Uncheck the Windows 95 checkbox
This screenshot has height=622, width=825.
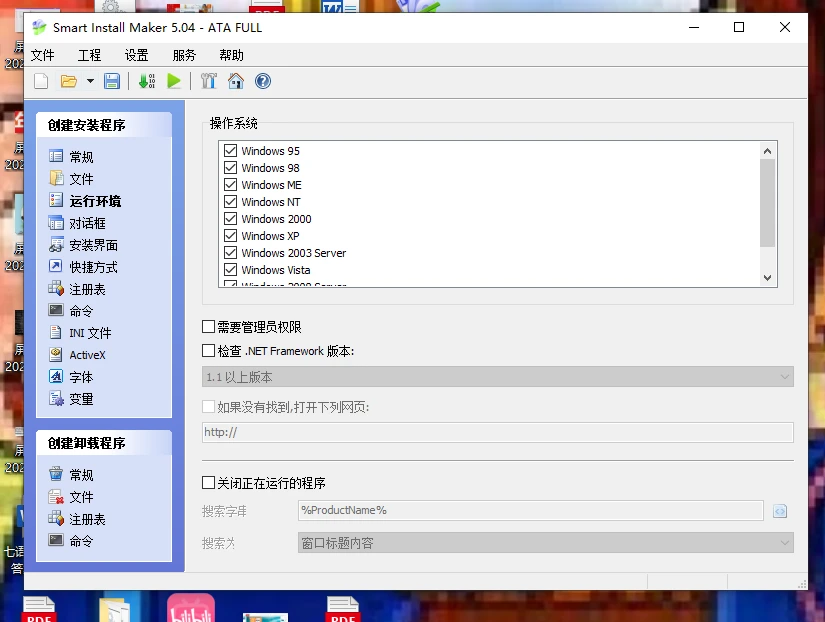(231, 151)
